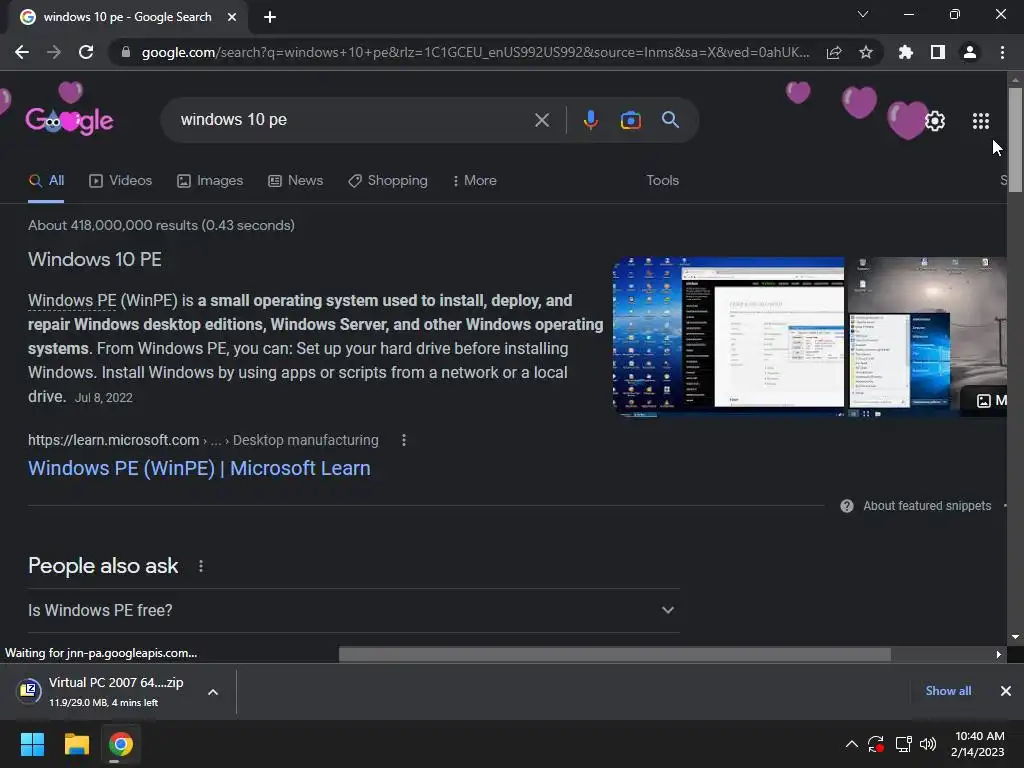Show hidden system tray icons
The height and width of the screenshot is (768, 1024).
(x=852, y=744)
